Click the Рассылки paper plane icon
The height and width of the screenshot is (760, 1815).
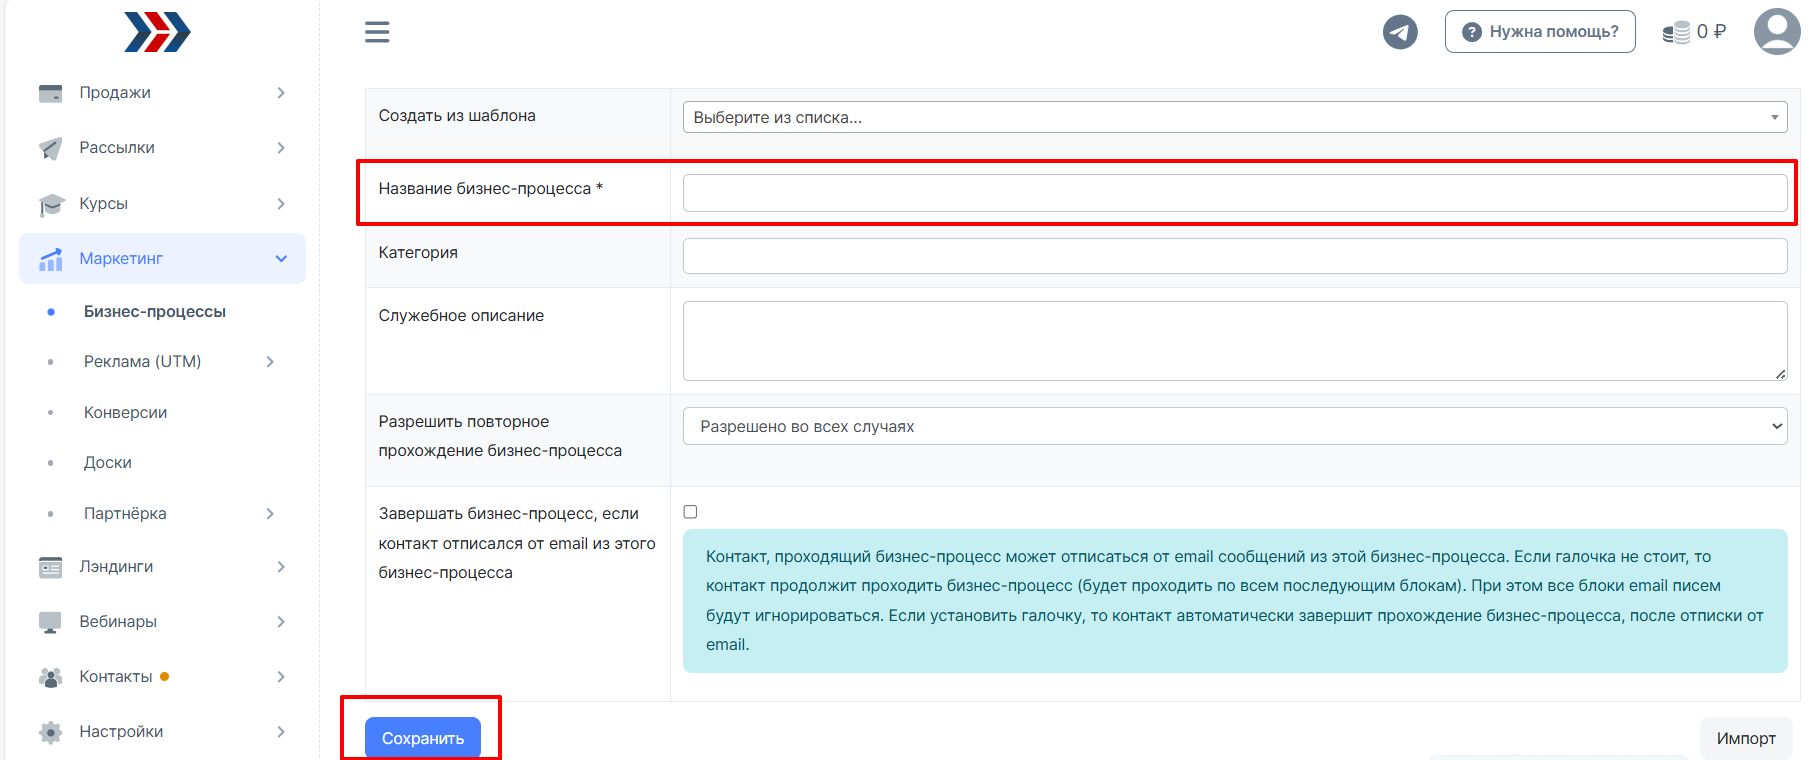[x=50, y=148]
